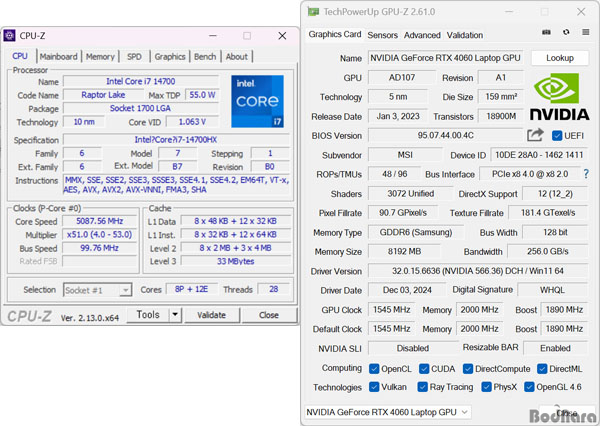Viewport: 600px width, 426px height.
Task: Click the Specification field Core i7-14700HX
Action: pos(176,140)
